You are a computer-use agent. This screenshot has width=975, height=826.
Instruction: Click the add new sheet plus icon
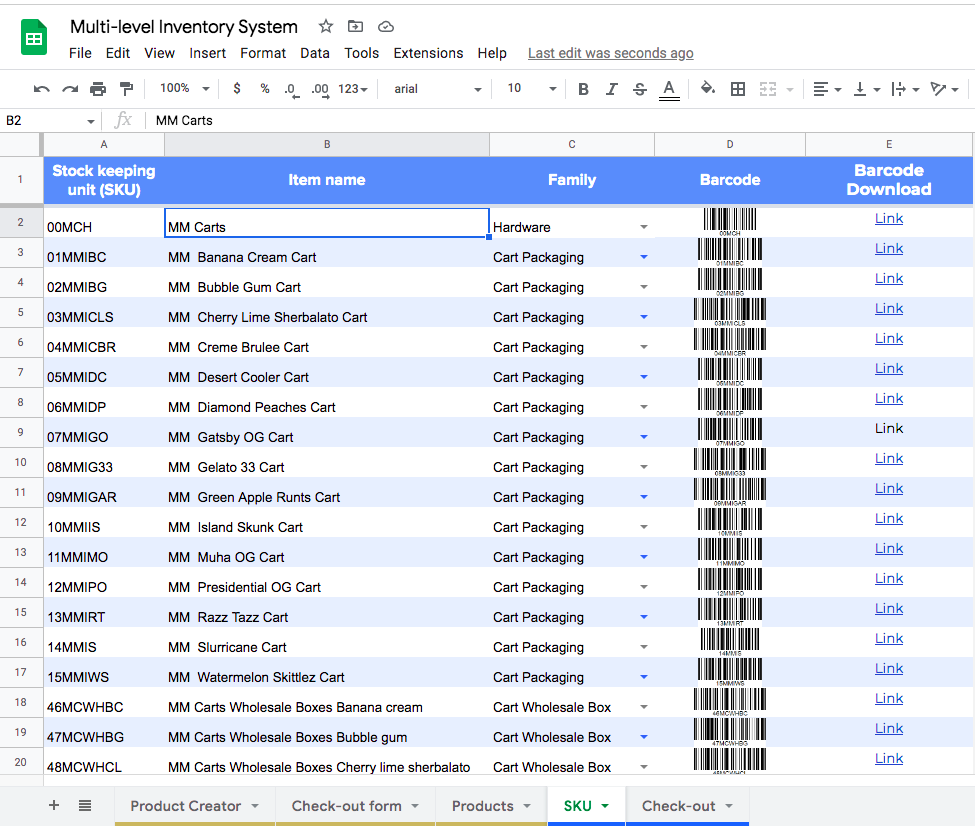[54, 806]
